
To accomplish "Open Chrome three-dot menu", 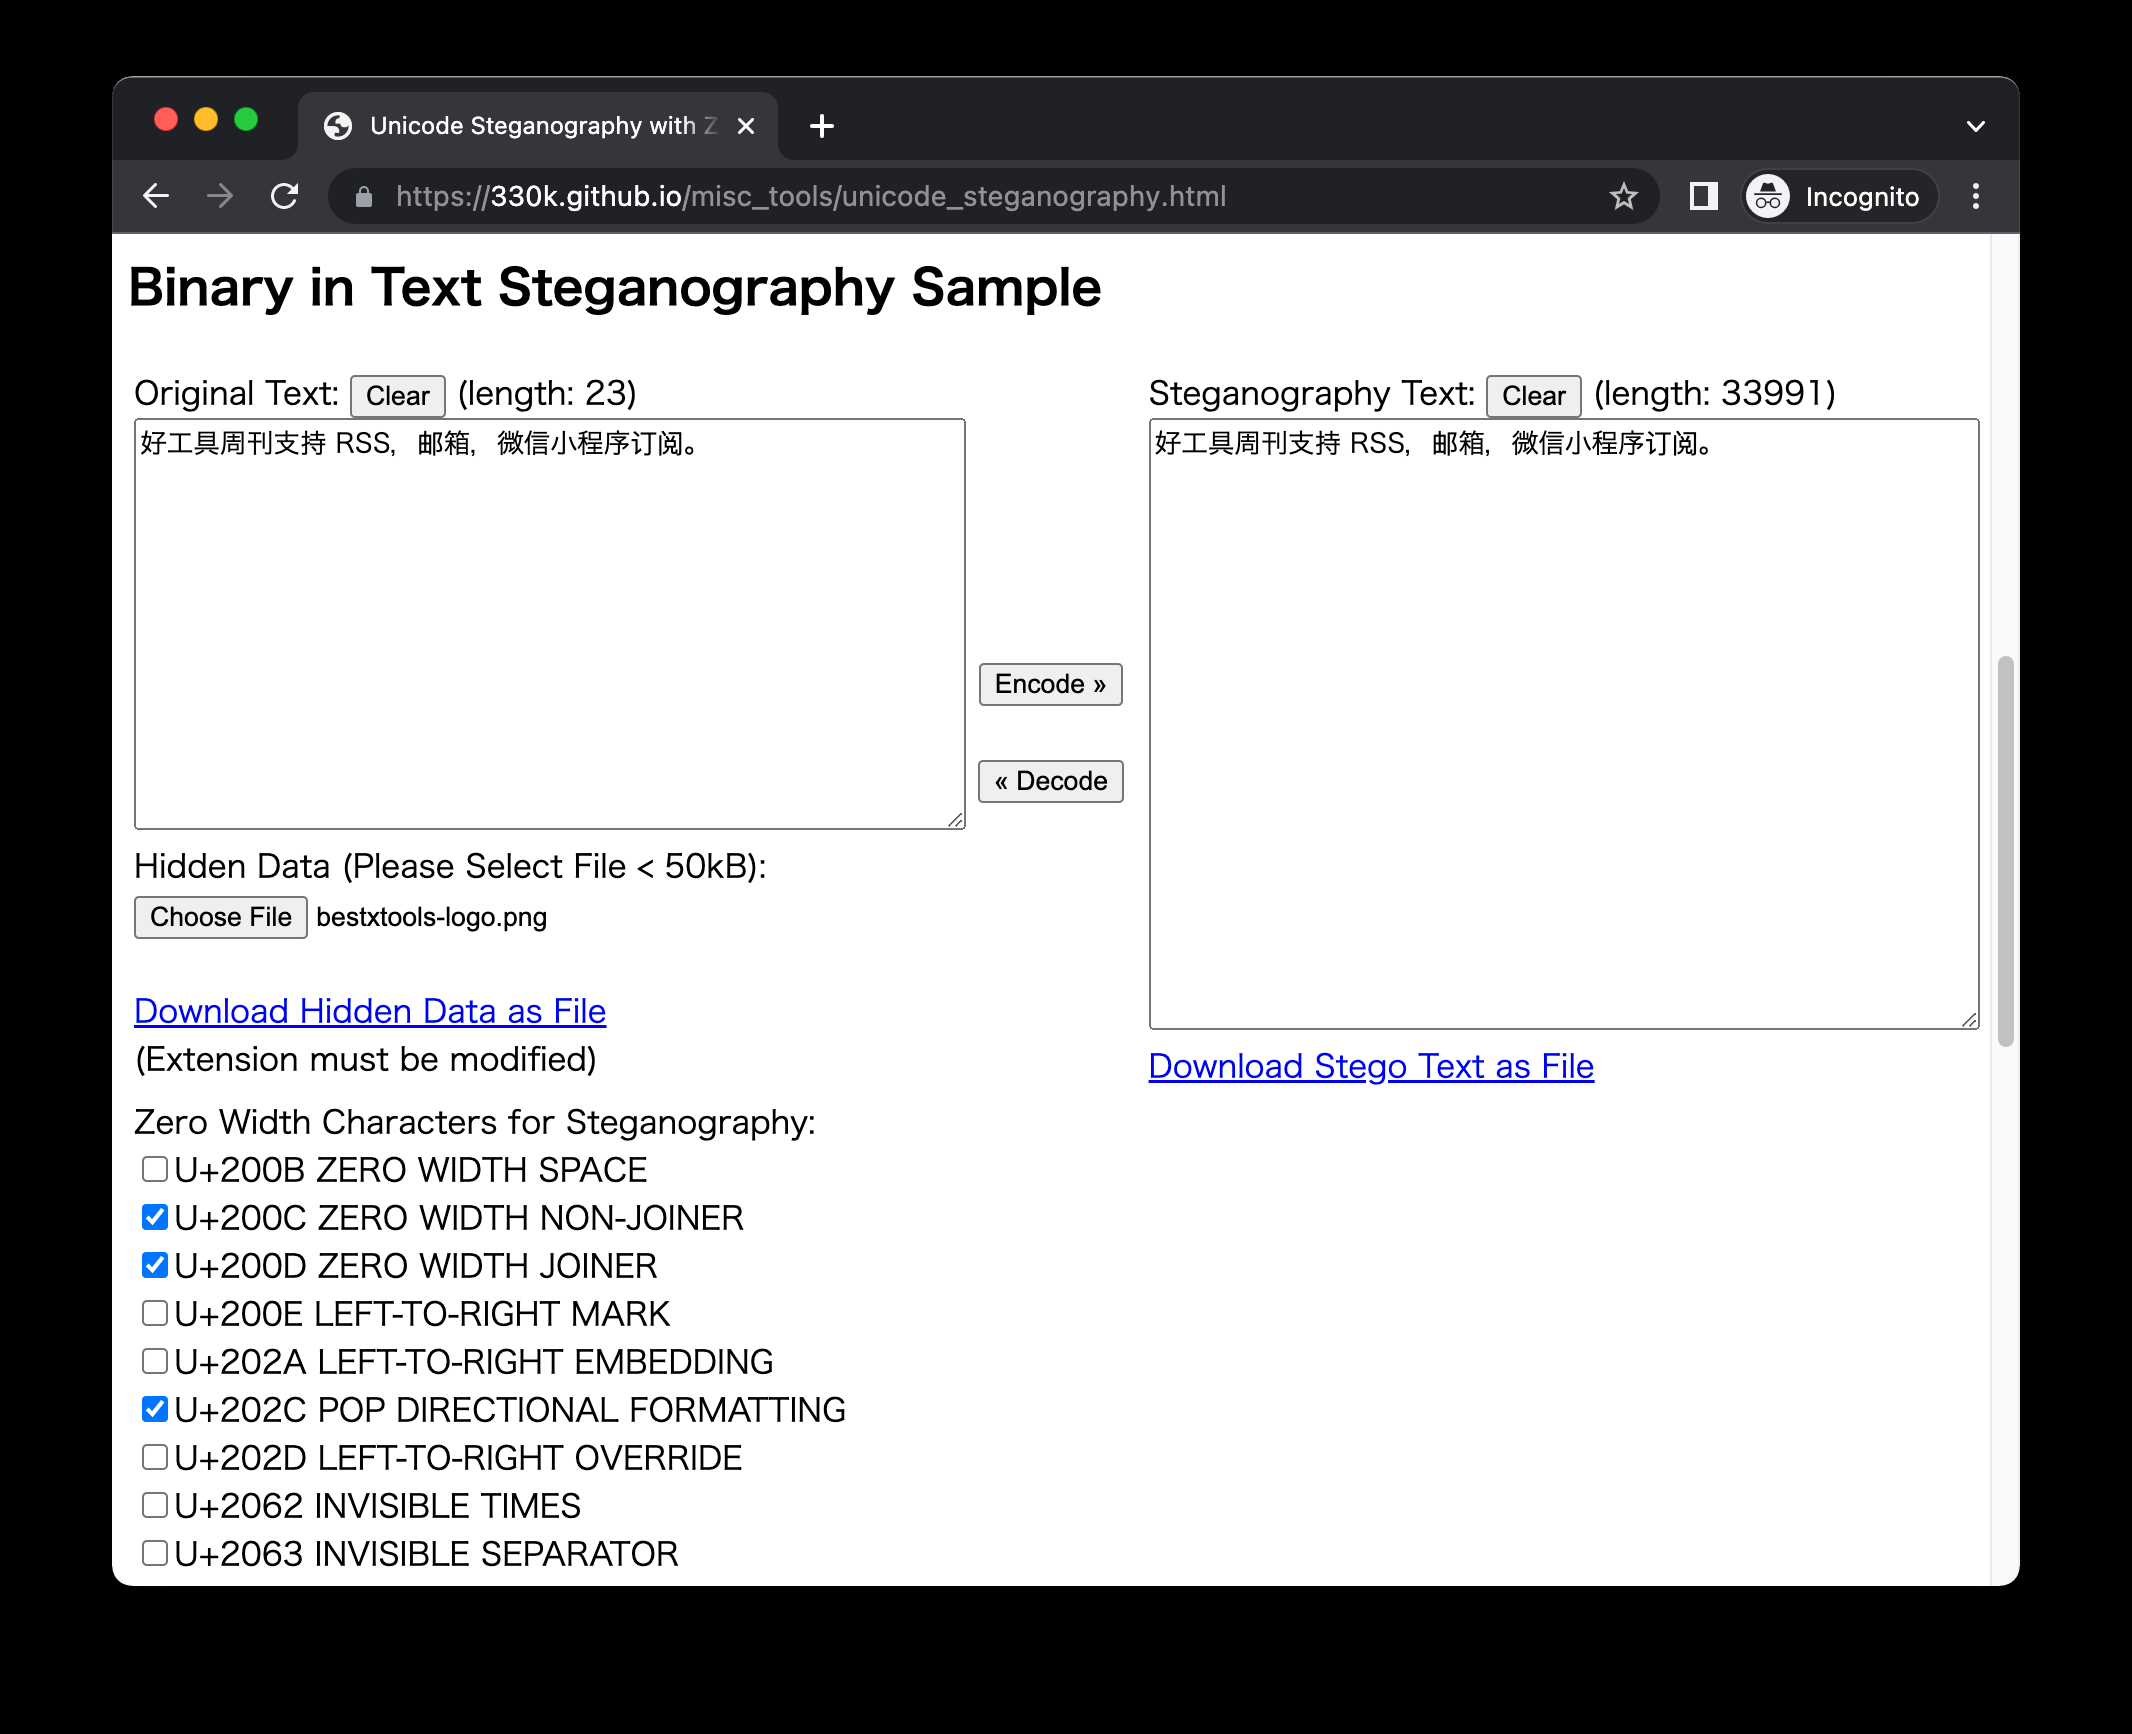I will click(x=1975, y=196).
